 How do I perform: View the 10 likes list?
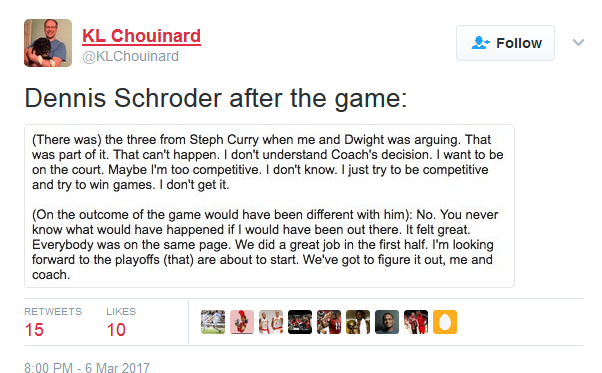(121, 322)
